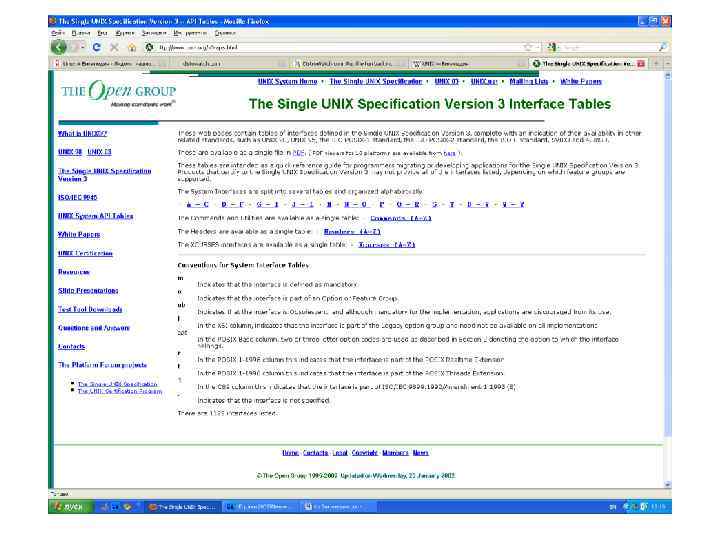Screen dimensions: 720x540
Task: Open the footer Members link
Action: pos(395,453)
